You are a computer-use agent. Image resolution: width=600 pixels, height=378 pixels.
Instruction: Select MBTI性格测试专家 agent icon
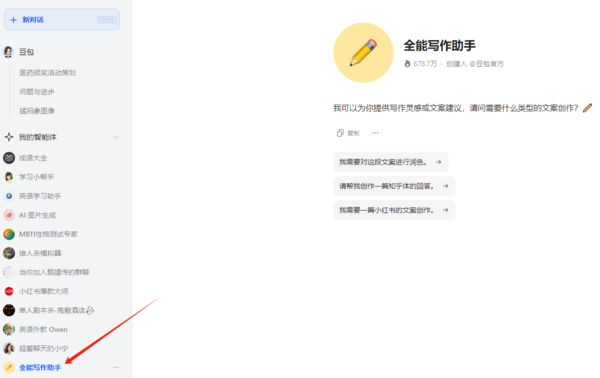tap(9, 234)
